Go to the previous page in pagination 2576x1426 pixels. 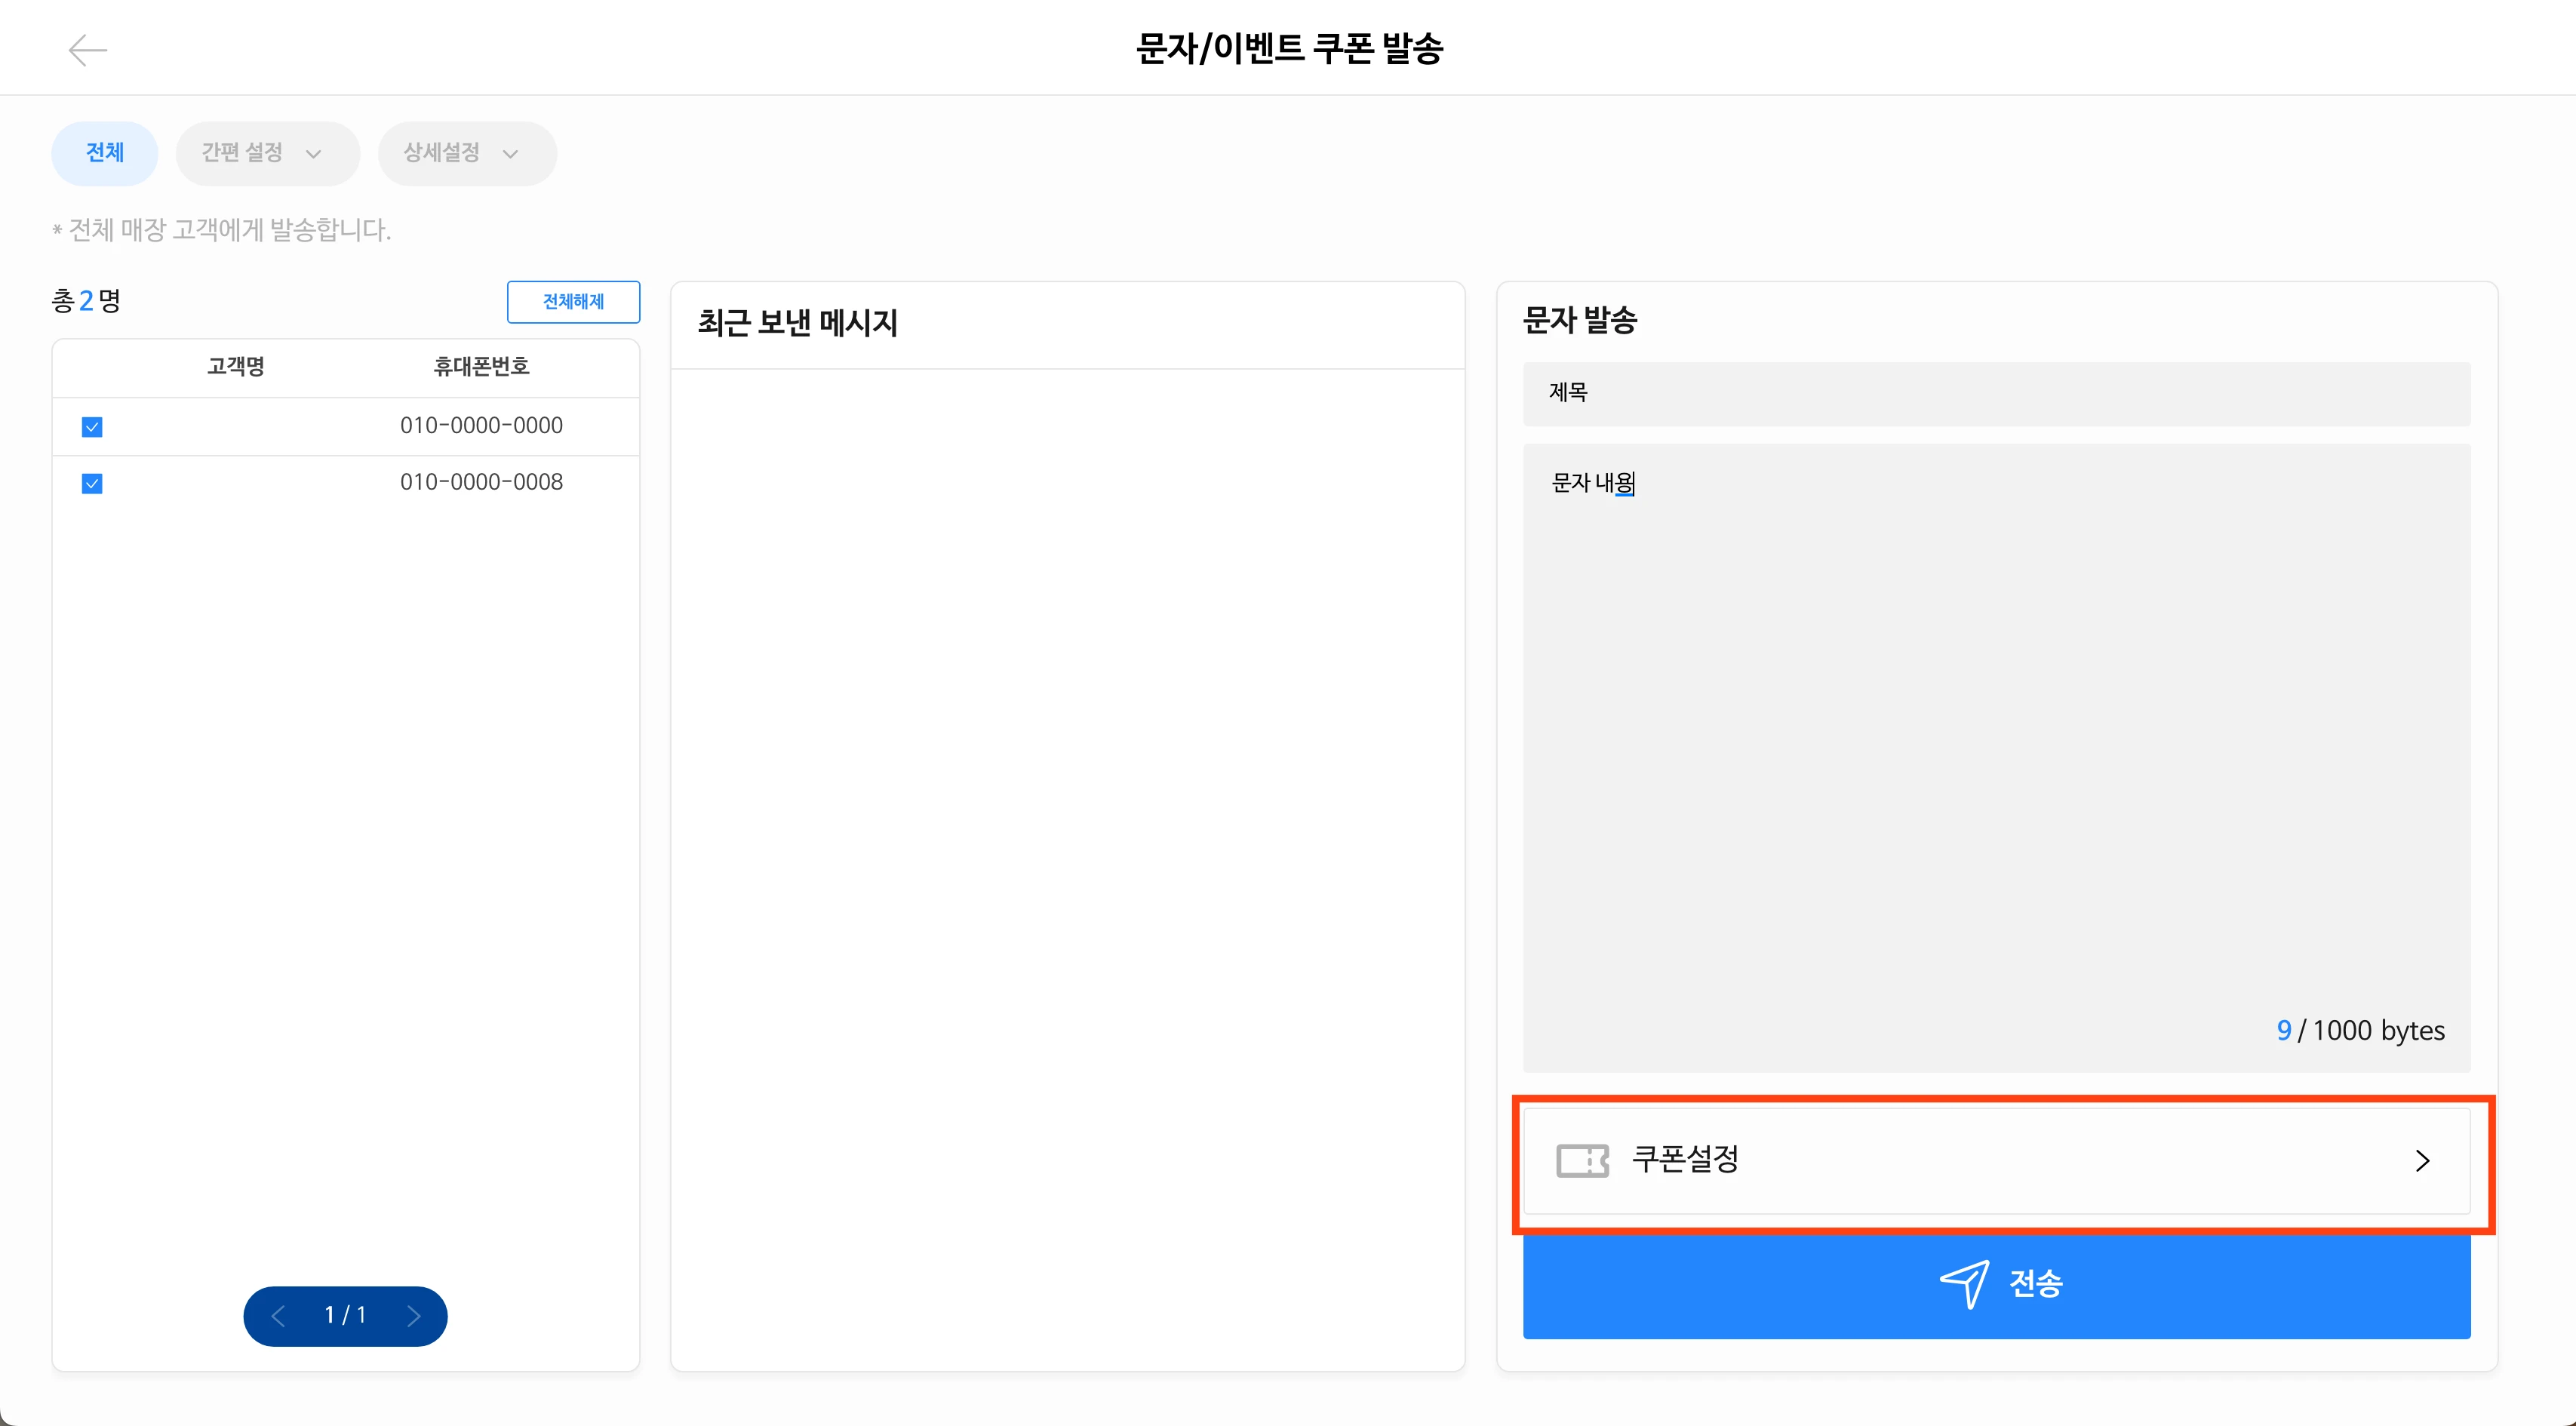tap(279, 1316)
